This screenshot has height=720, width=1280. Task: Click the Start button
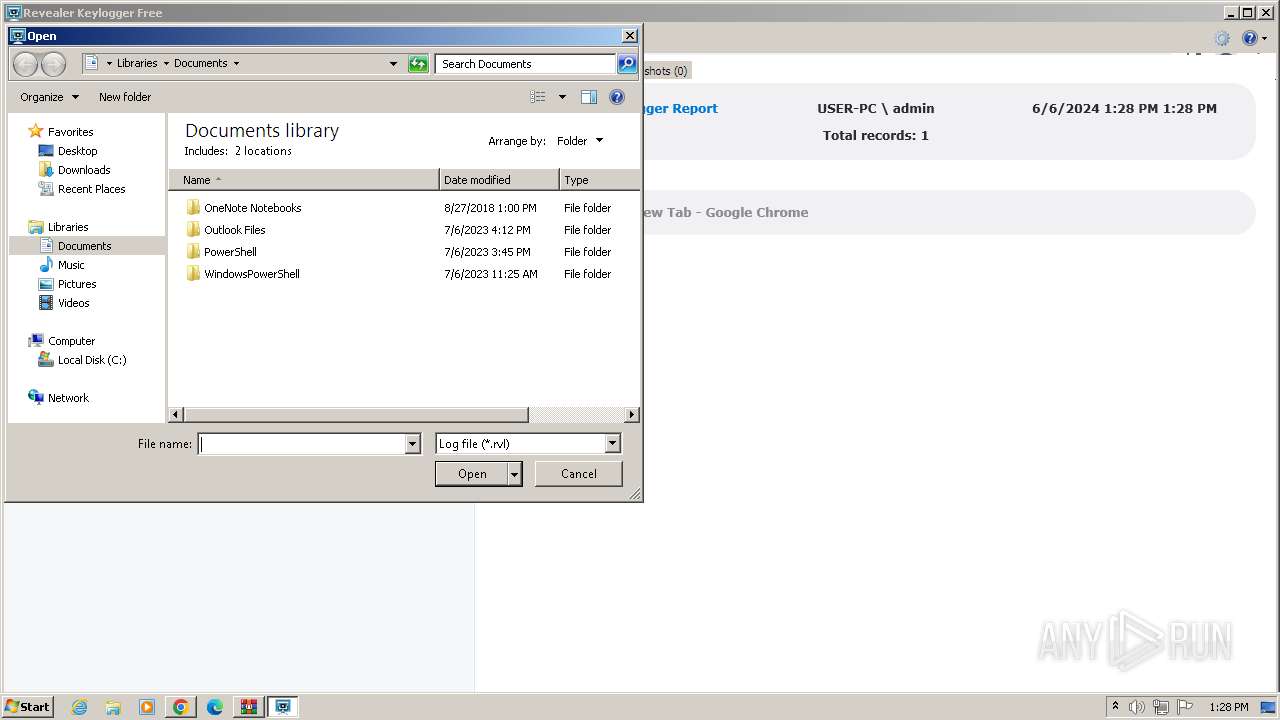pyautogui.click(x=27, y=707)
